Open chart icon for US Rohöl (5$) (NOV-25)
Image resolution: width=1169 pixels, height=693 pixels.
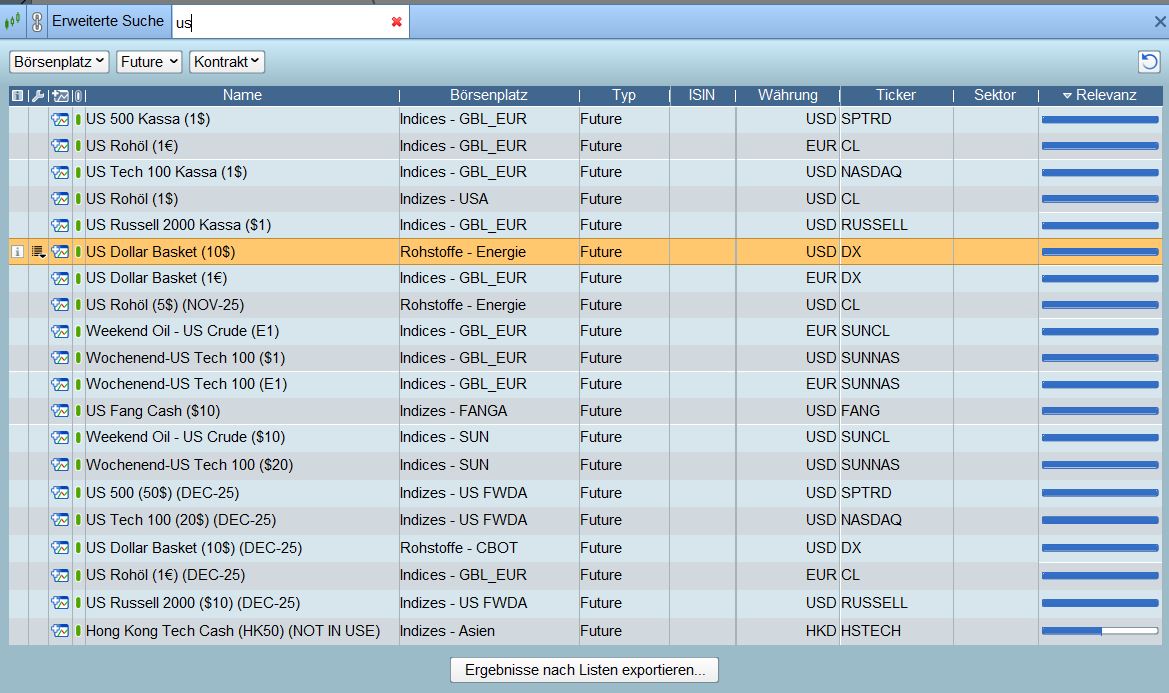click(x=60, y=305)
